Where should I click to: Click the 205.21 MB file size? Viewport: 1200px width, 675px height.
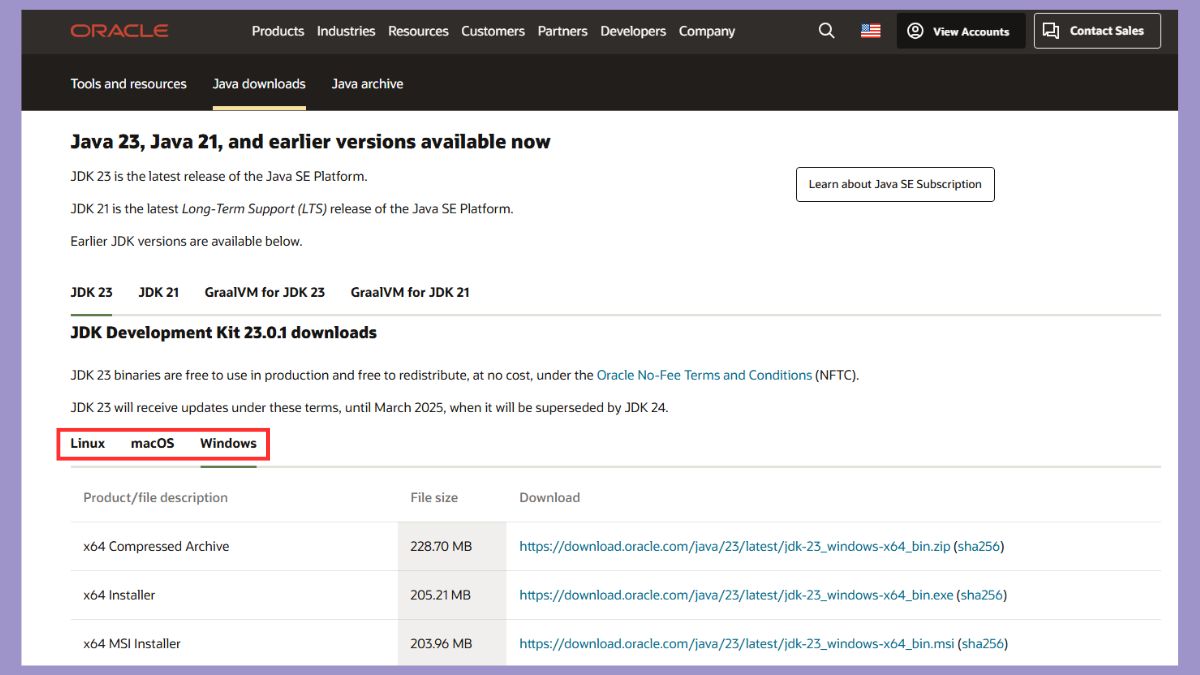pos(440,595)
